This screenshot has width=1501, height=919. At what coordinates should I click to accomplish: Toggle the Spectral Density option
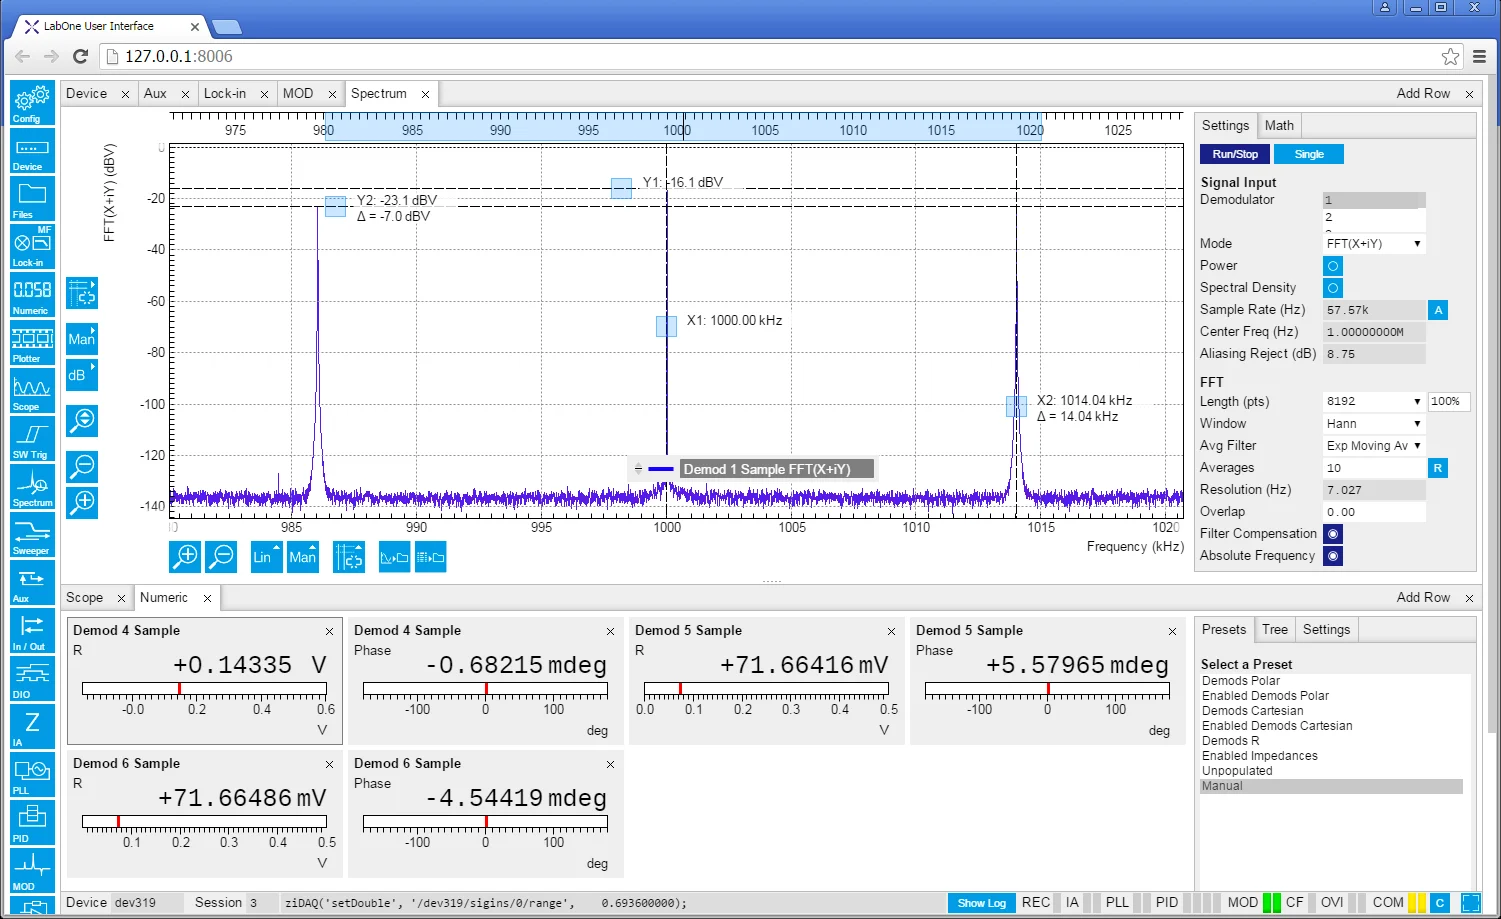pyautogui.click(x=1333, y=288)
